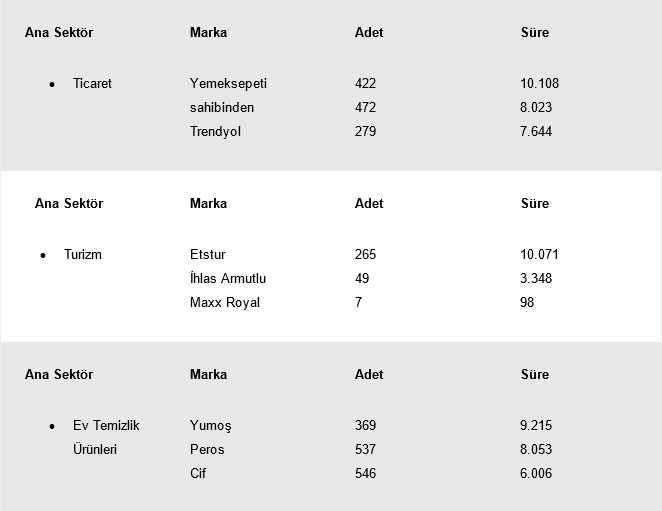Click the Süre header in the Turizm table

(535, 204)
